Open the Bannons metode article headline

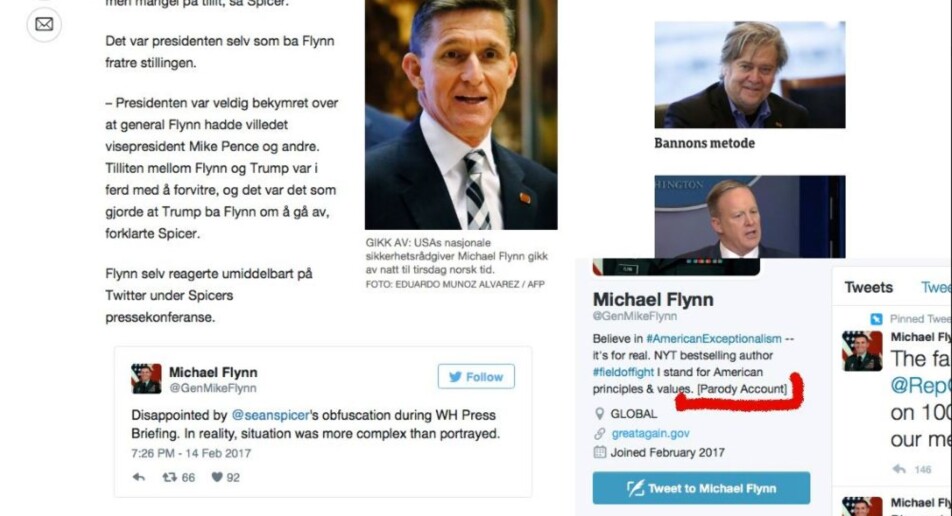click(x=704, y=143)
